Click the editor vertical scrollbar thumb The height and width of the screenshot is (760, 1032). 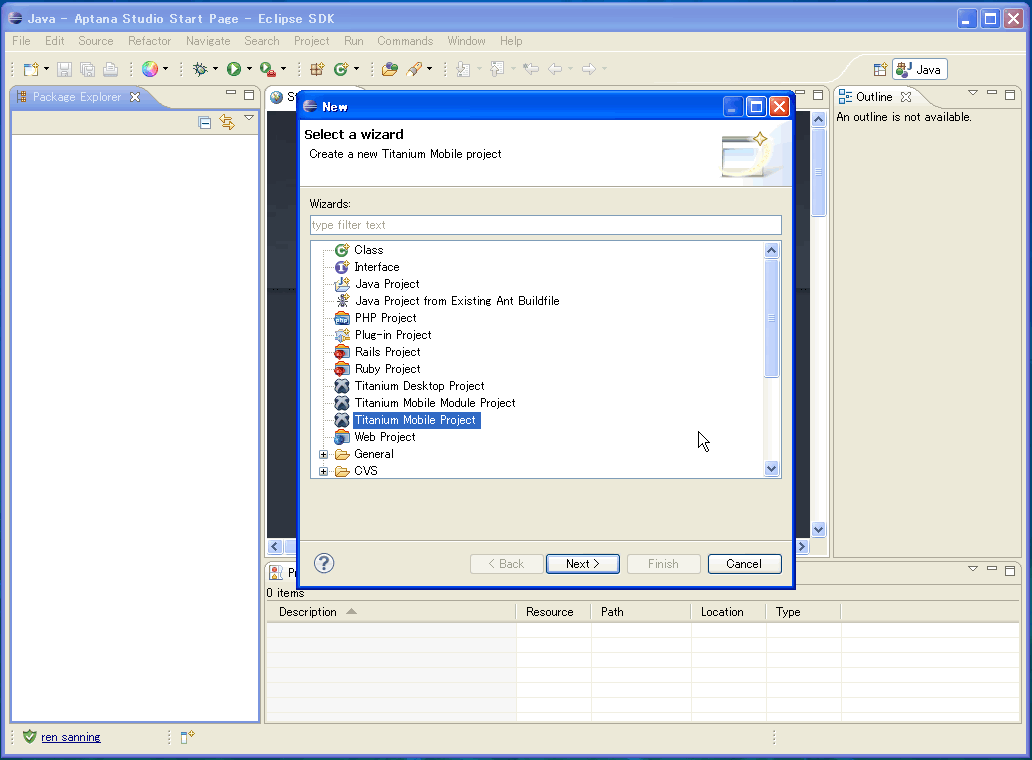click(x=819, y=172)
